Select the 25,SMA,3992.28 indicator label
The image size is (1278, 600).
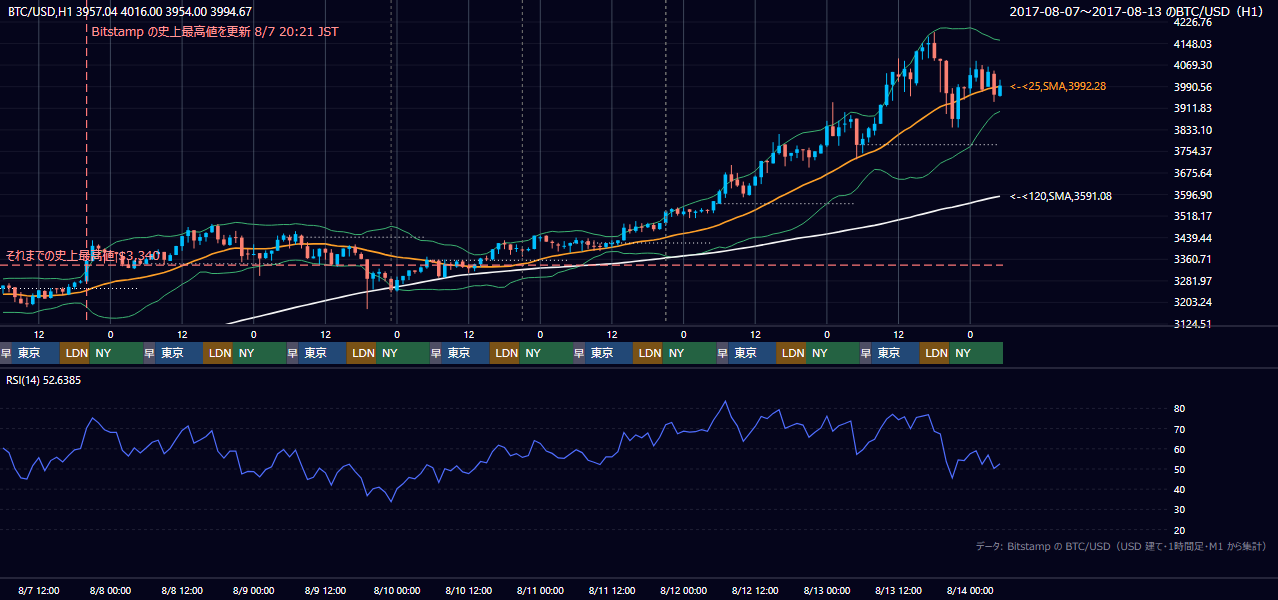1058,87
